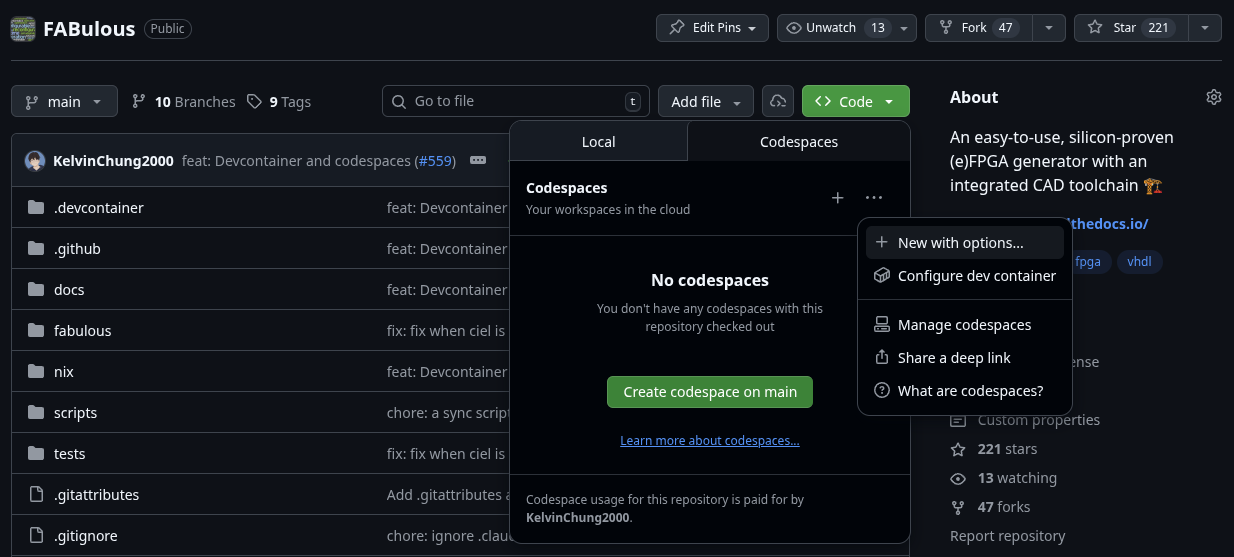Select the Codespaces tab
This screenshot has width=1234, height=557.
click(799, 142)
